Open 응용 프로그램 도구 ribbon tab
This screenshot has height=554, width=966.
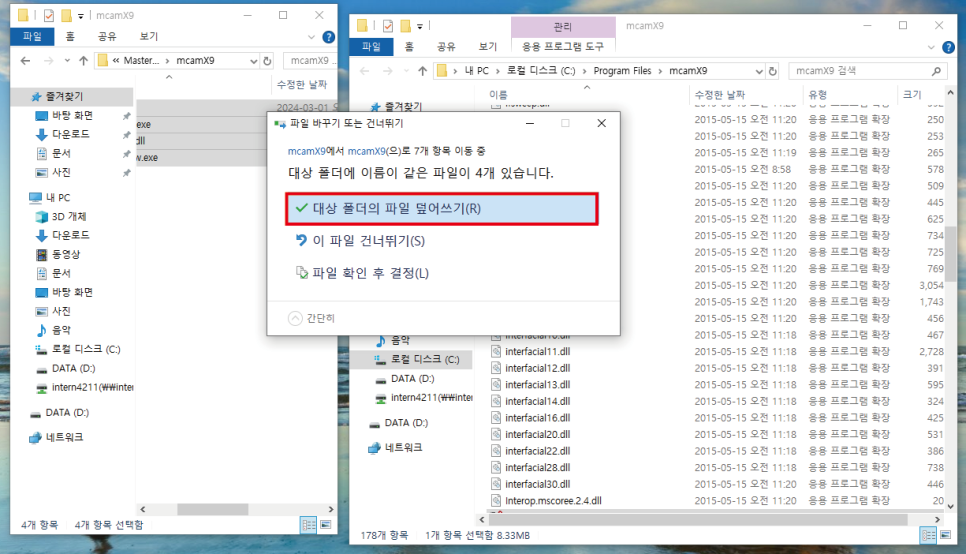click(x=563, y=46)
